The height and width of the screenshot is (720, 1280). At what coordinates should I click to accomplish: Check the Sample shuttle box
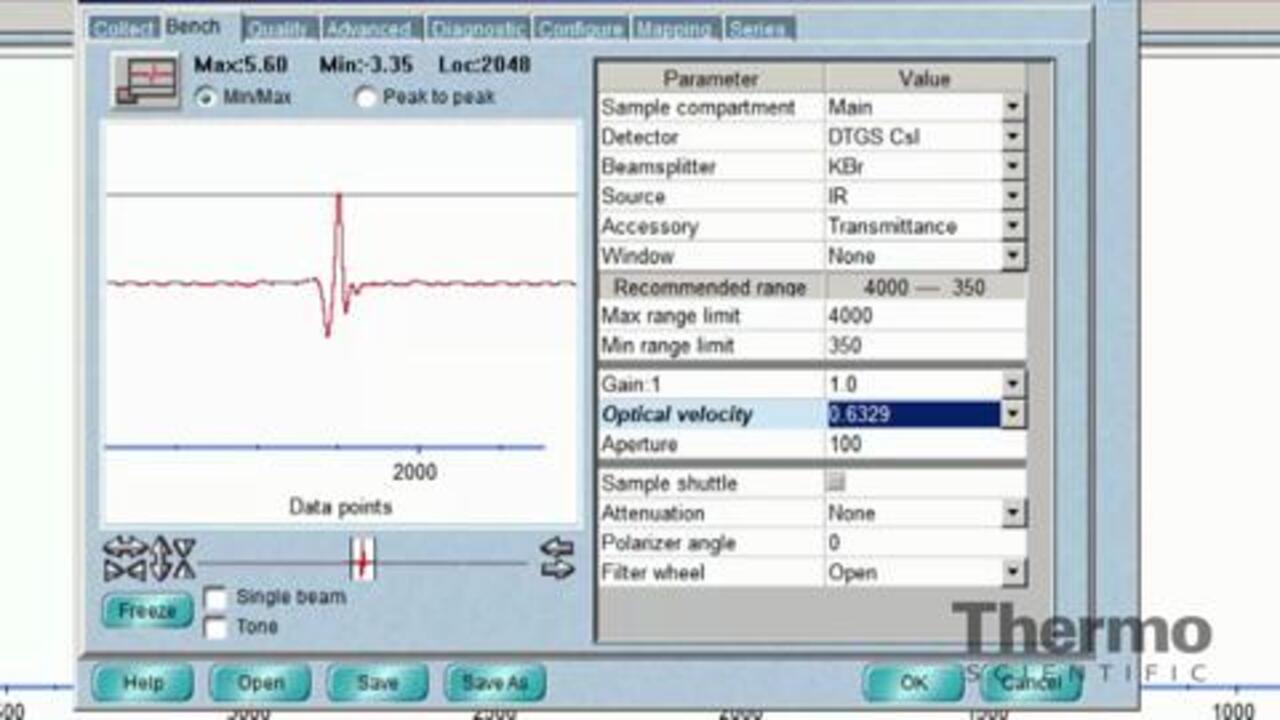pos(835,483)
